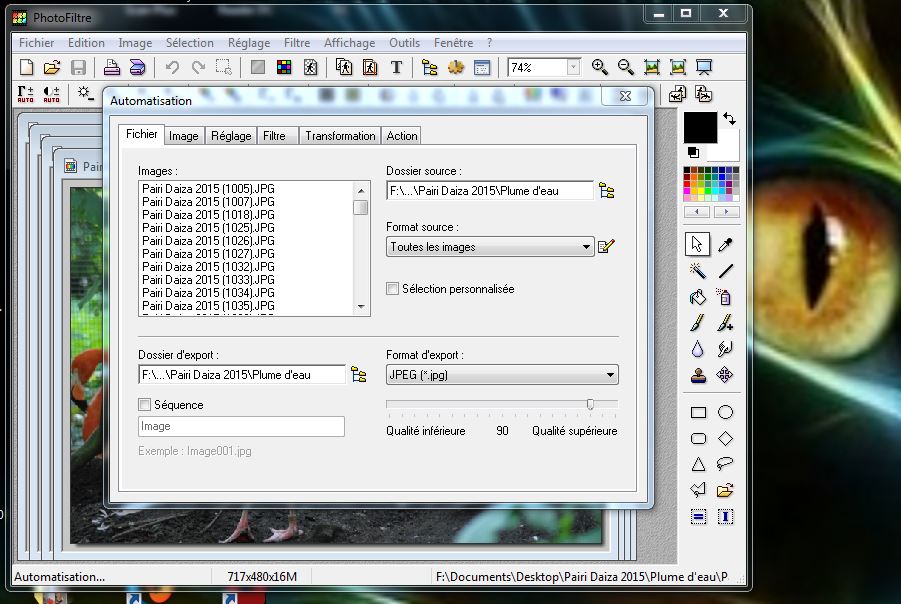The image size is (901, 604).
Task: Click the Redo arrow icon
Action: 198,67
